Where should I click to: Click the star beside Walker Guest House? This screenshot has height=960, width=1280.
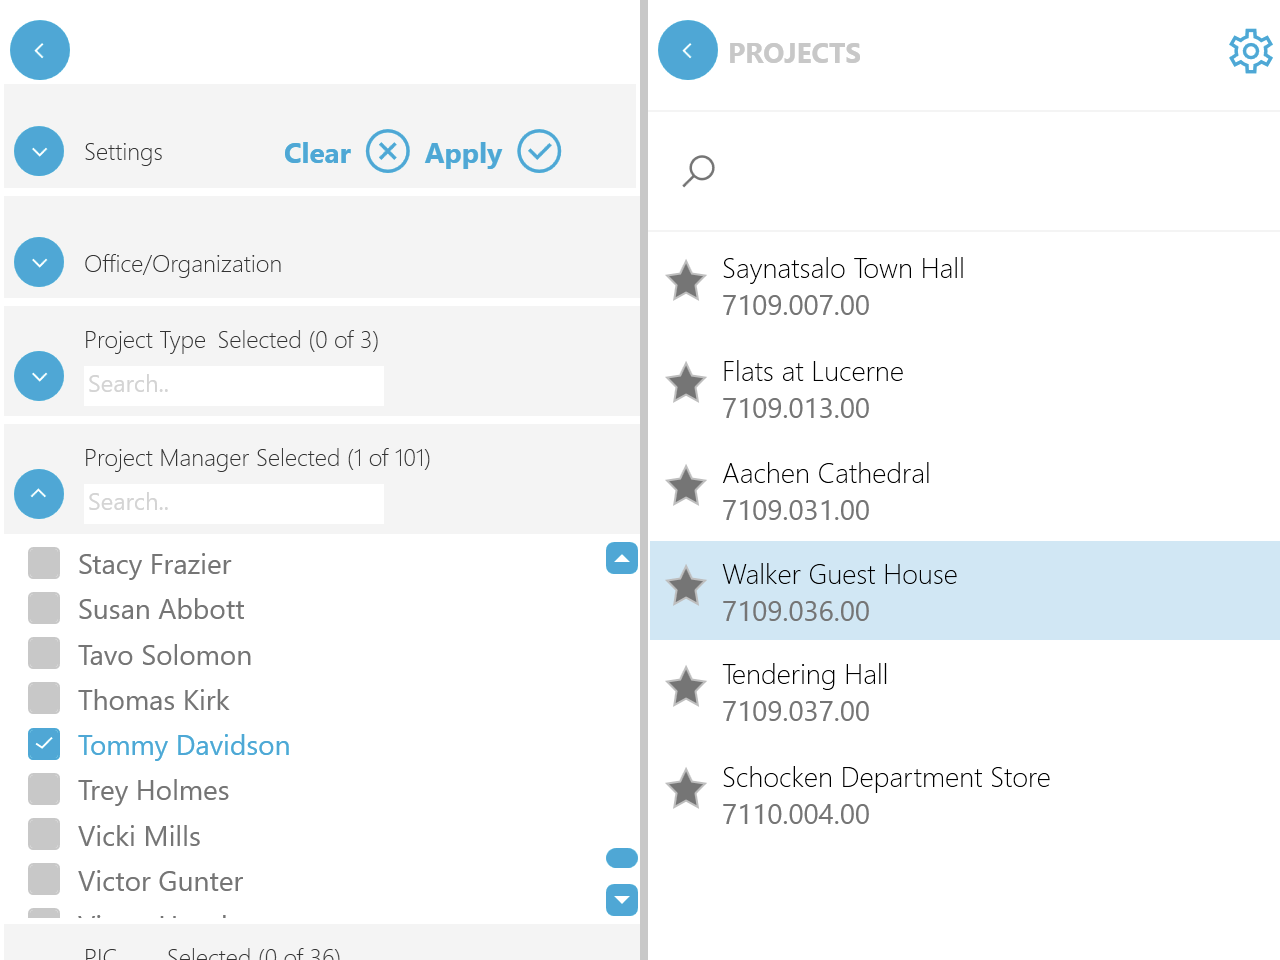(686, 586)
